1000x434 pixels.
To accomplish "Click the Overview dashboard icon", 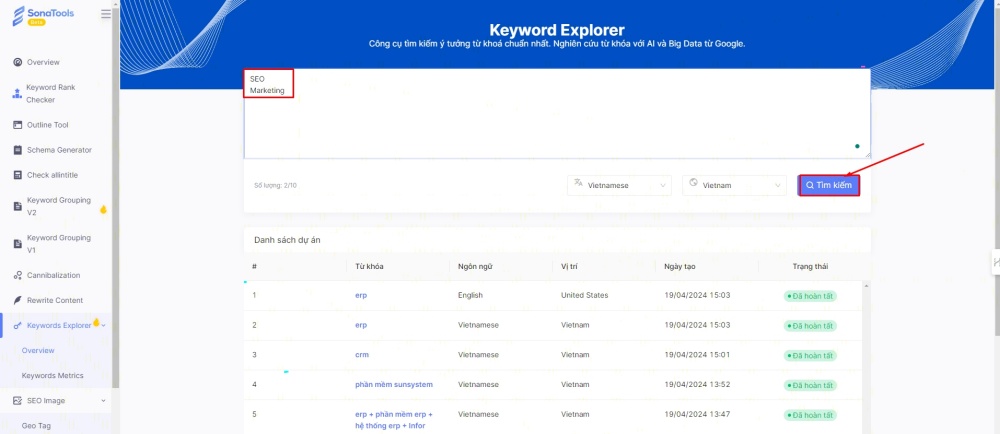I will point(18,62).
